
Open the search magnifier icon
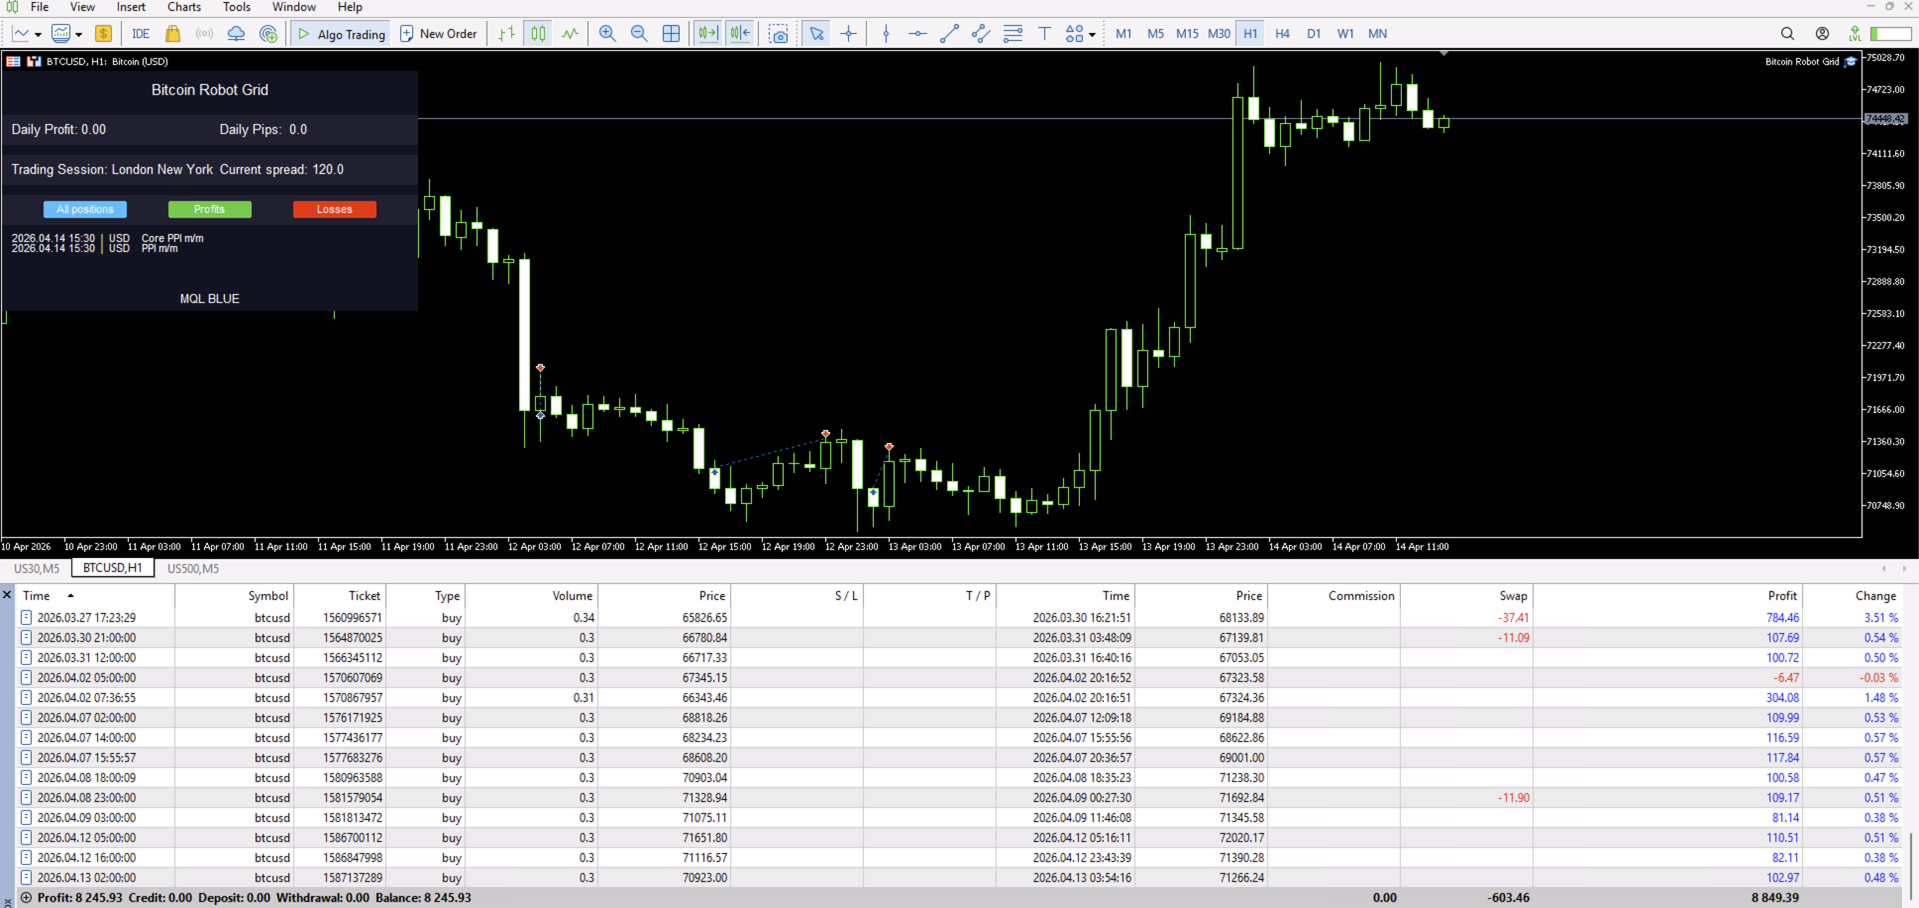[x=1787, y=33]
